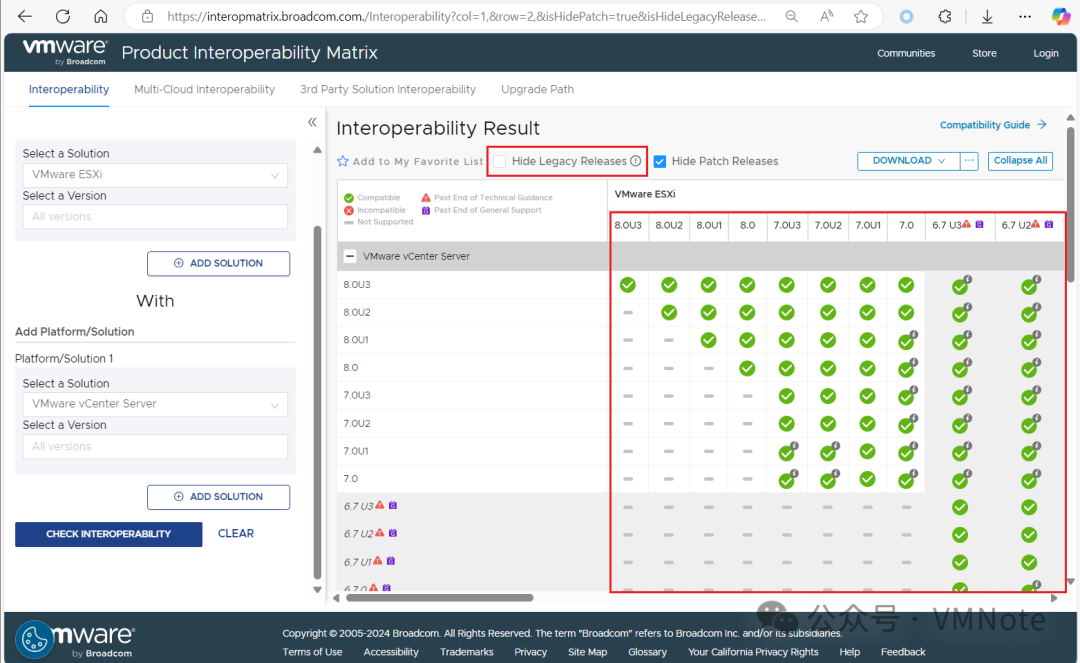Click the Add to My Favorite List star
Screen dimensions: 1080x663
click(x=342, y=161)
